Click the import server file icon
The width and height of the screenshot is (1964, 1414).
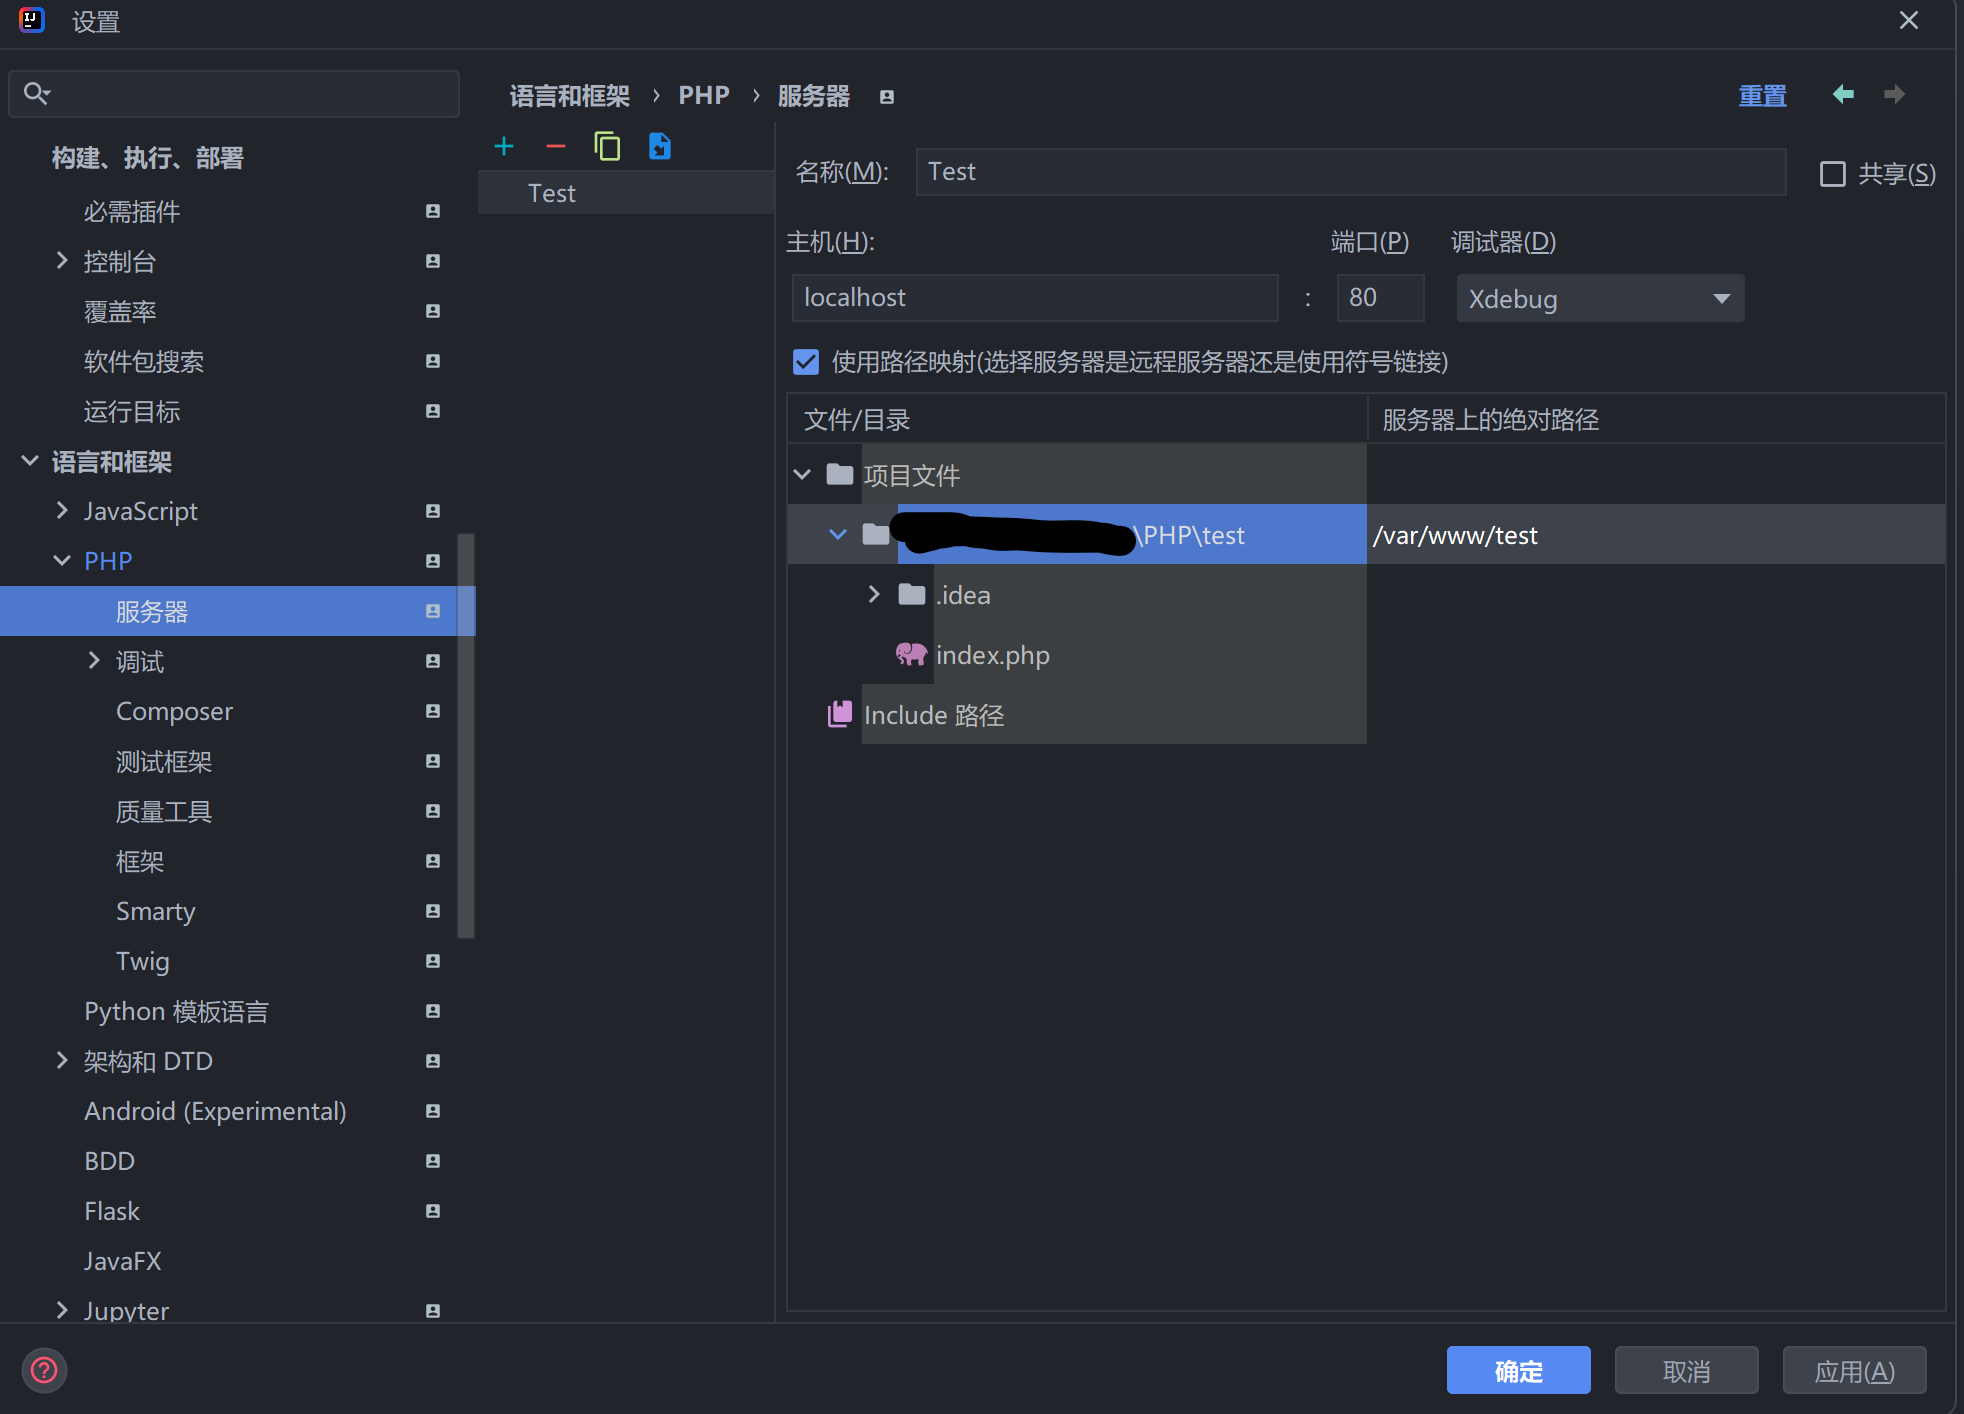coord(660,147)
